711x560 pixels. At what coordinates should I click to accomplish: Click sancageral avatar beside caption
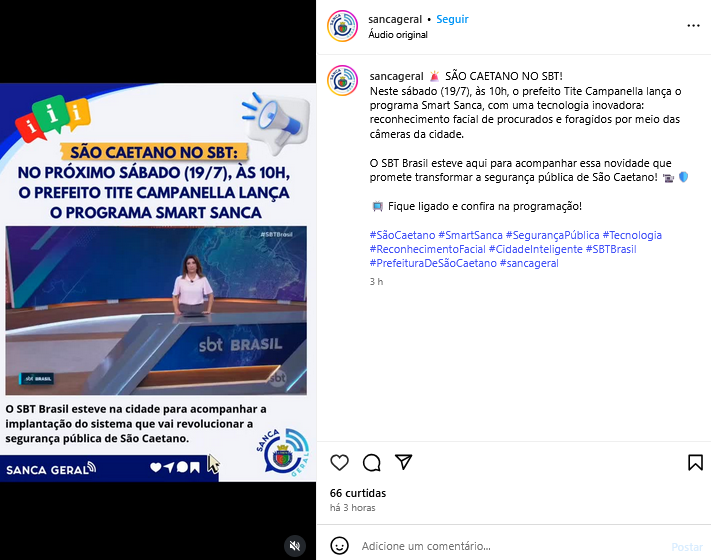342,81
